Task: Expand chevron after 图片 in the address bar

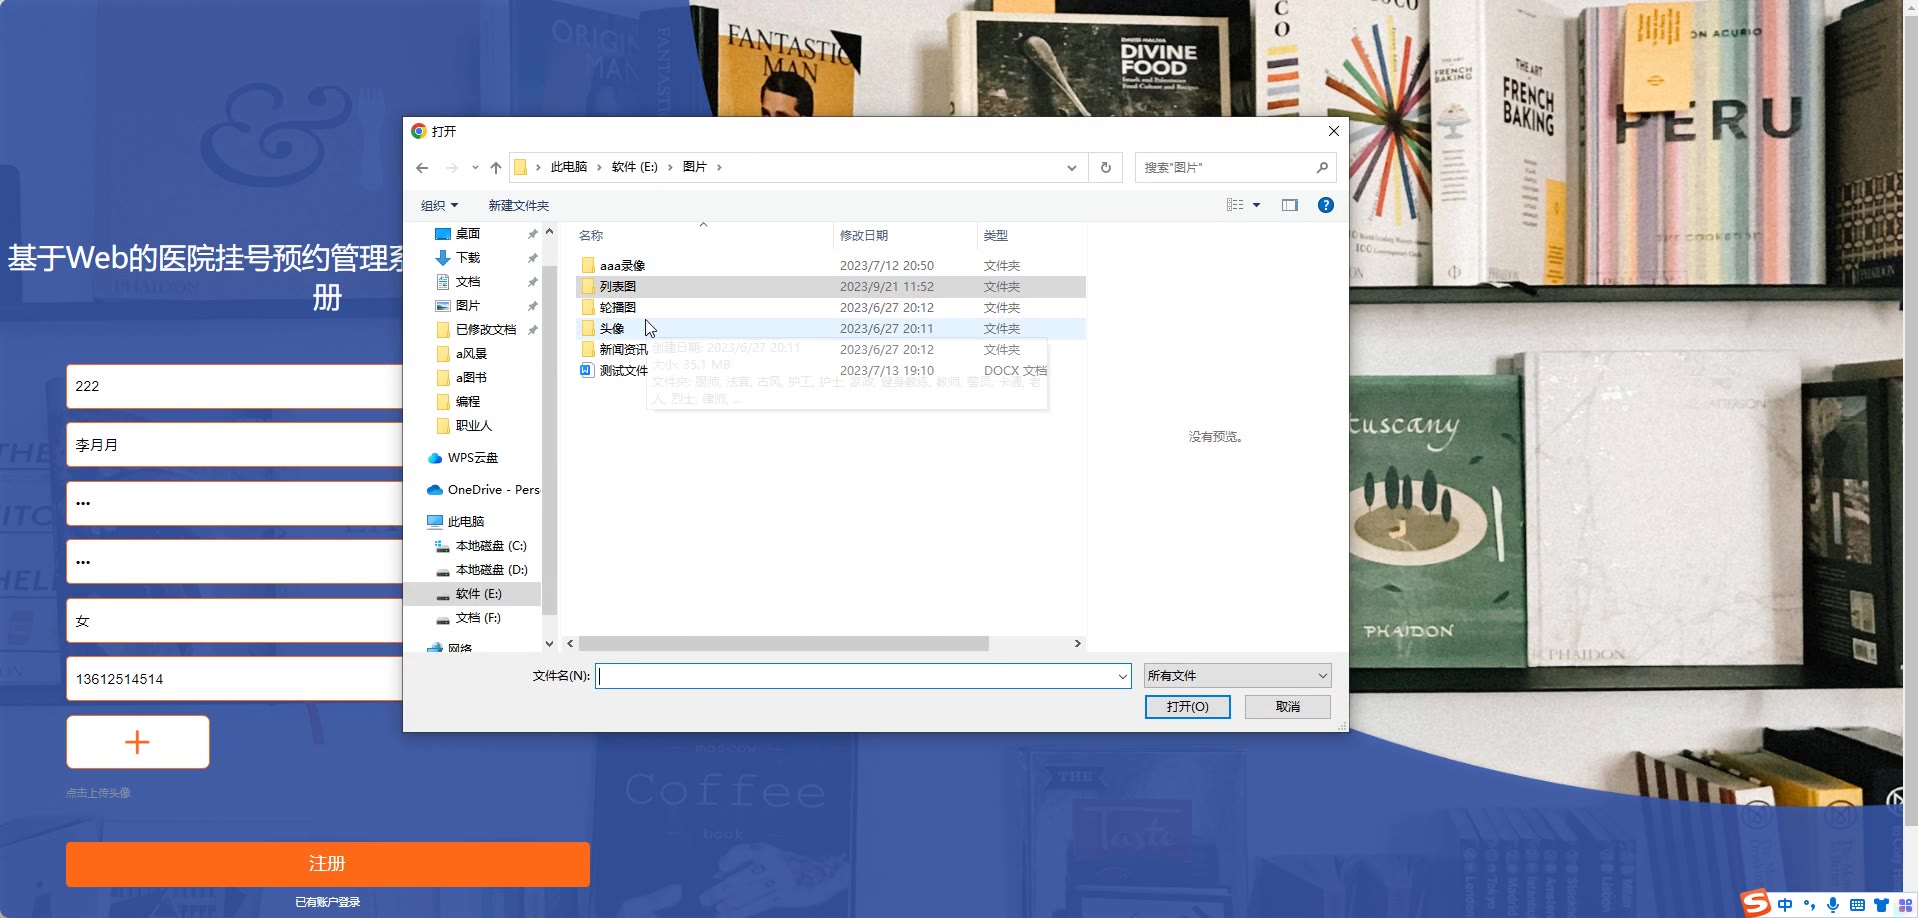Action: click(x=719, y=167)
